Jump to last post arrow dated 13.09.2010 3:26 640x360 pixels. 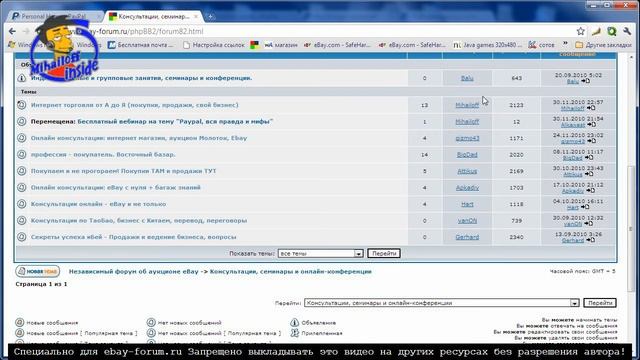[x=590, y=240]
